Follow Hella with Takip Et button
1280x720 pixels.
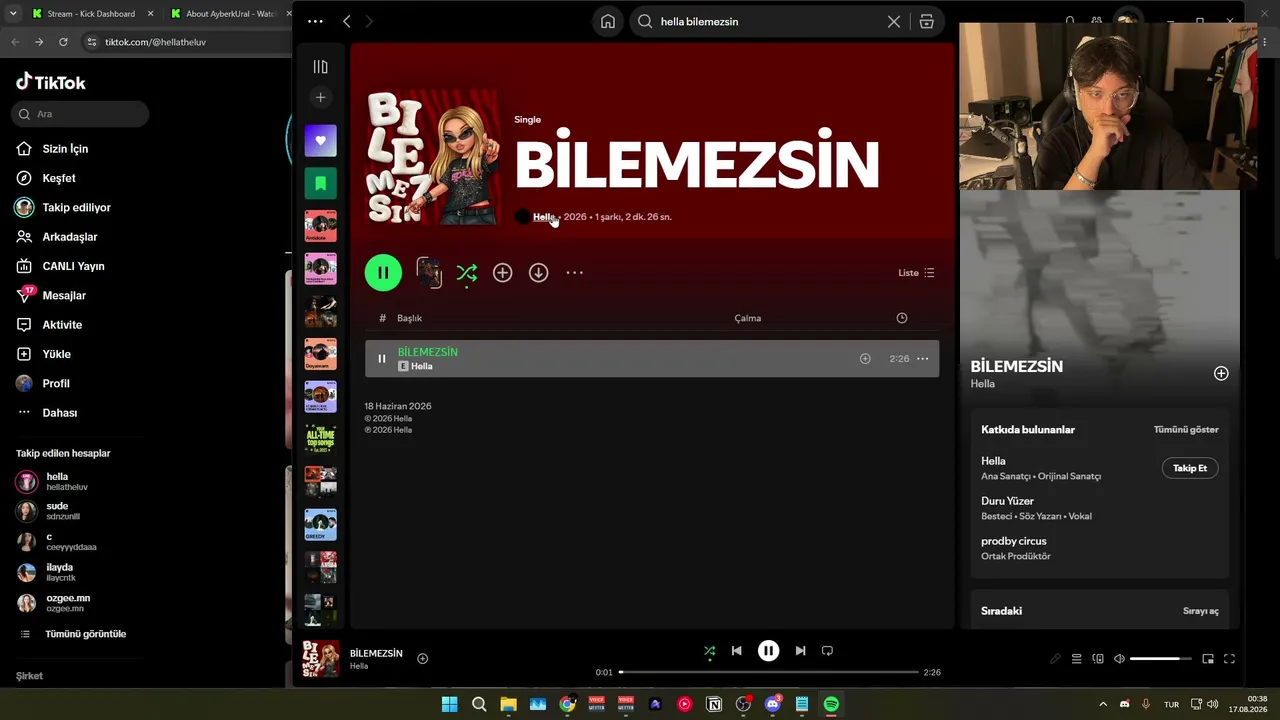(x=1190, y=468)
